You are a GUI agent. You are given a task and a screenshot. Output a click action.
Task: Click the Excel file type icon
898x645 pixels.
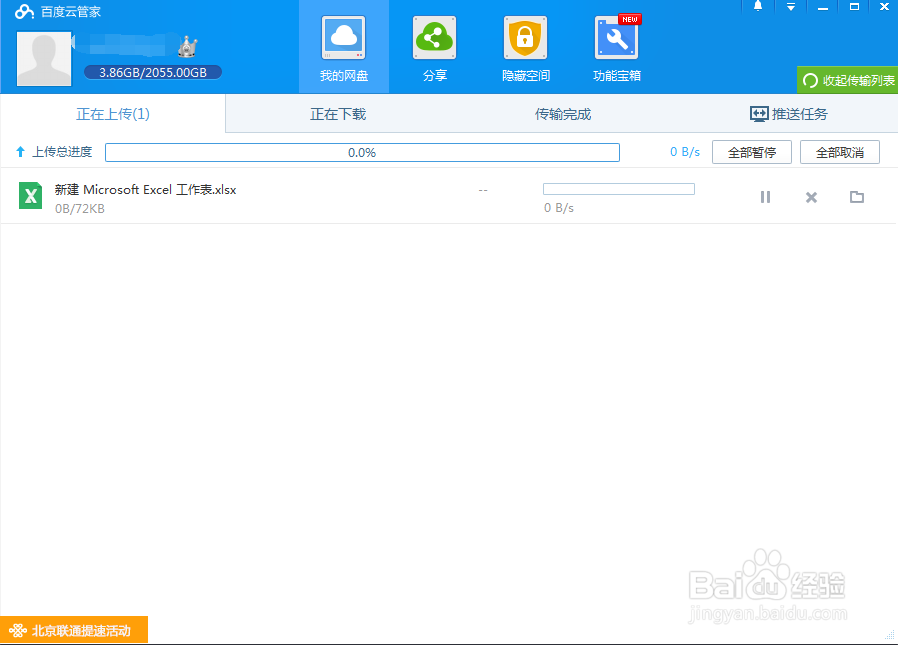pos(30,195)
